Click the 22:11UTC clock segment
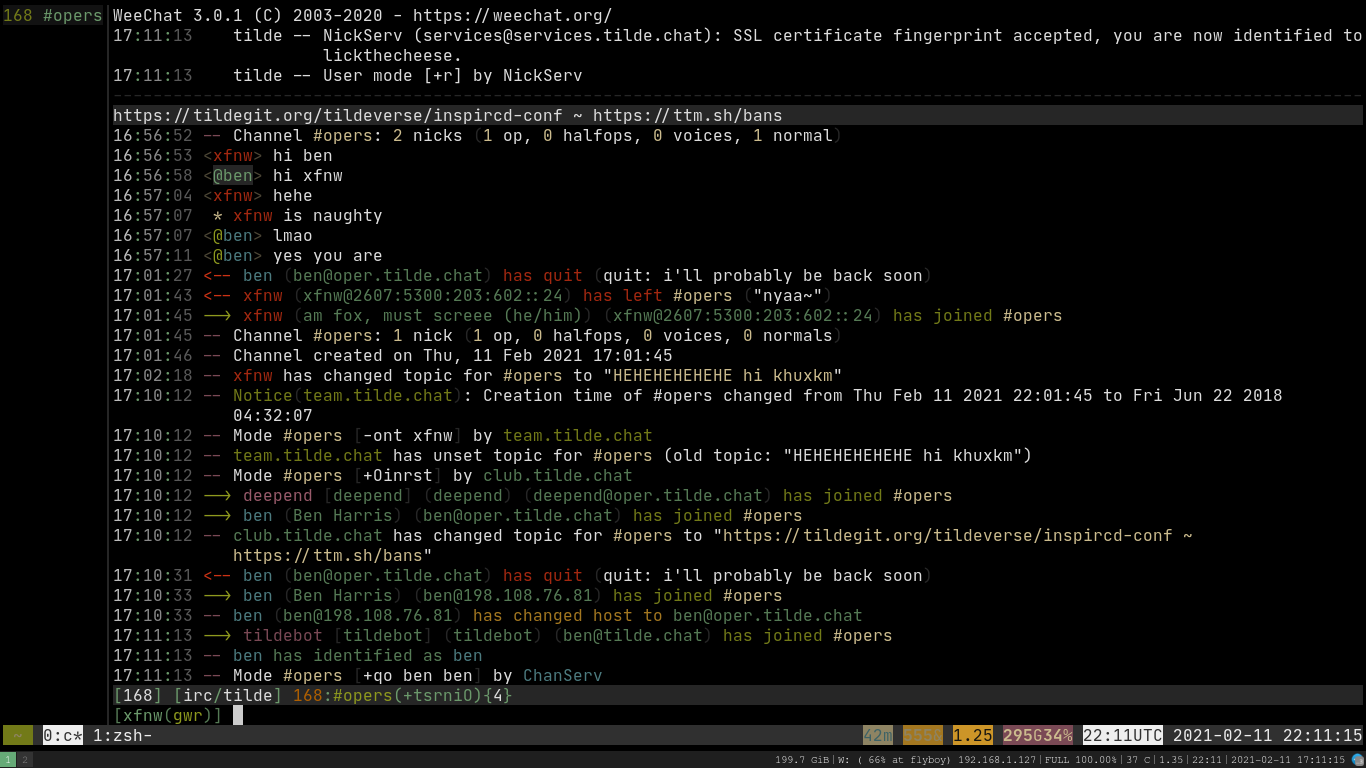This screenshot has height=768, width=1366. tap(1123, 736)
